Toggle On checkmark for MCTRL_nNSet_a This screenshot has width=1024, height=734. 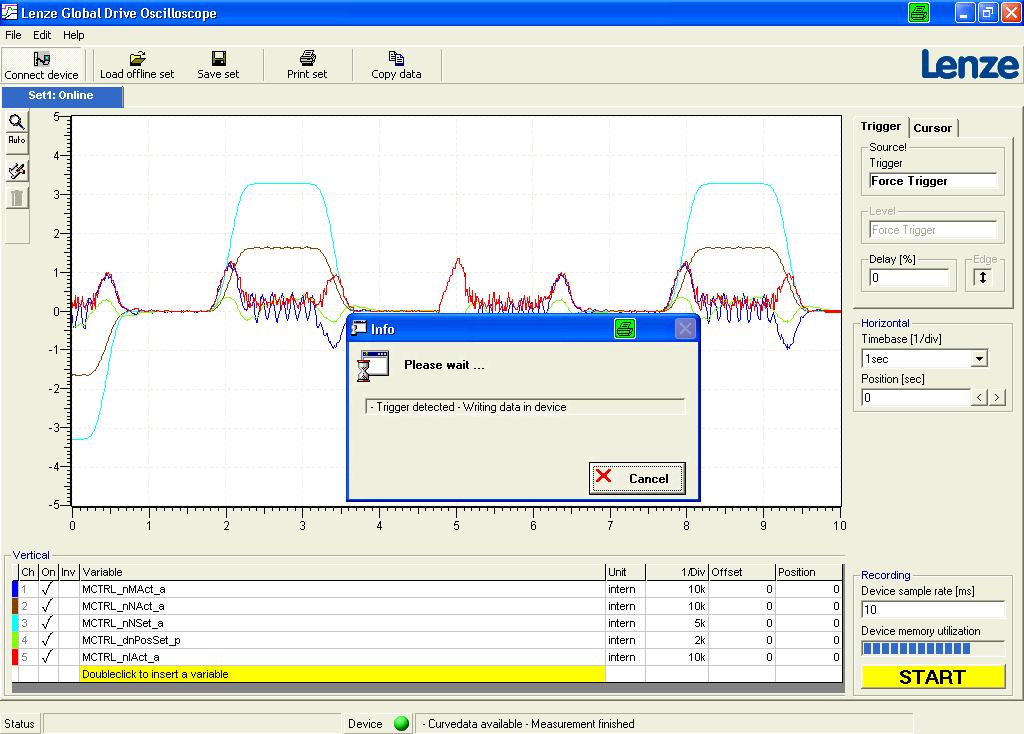[48, 623]
